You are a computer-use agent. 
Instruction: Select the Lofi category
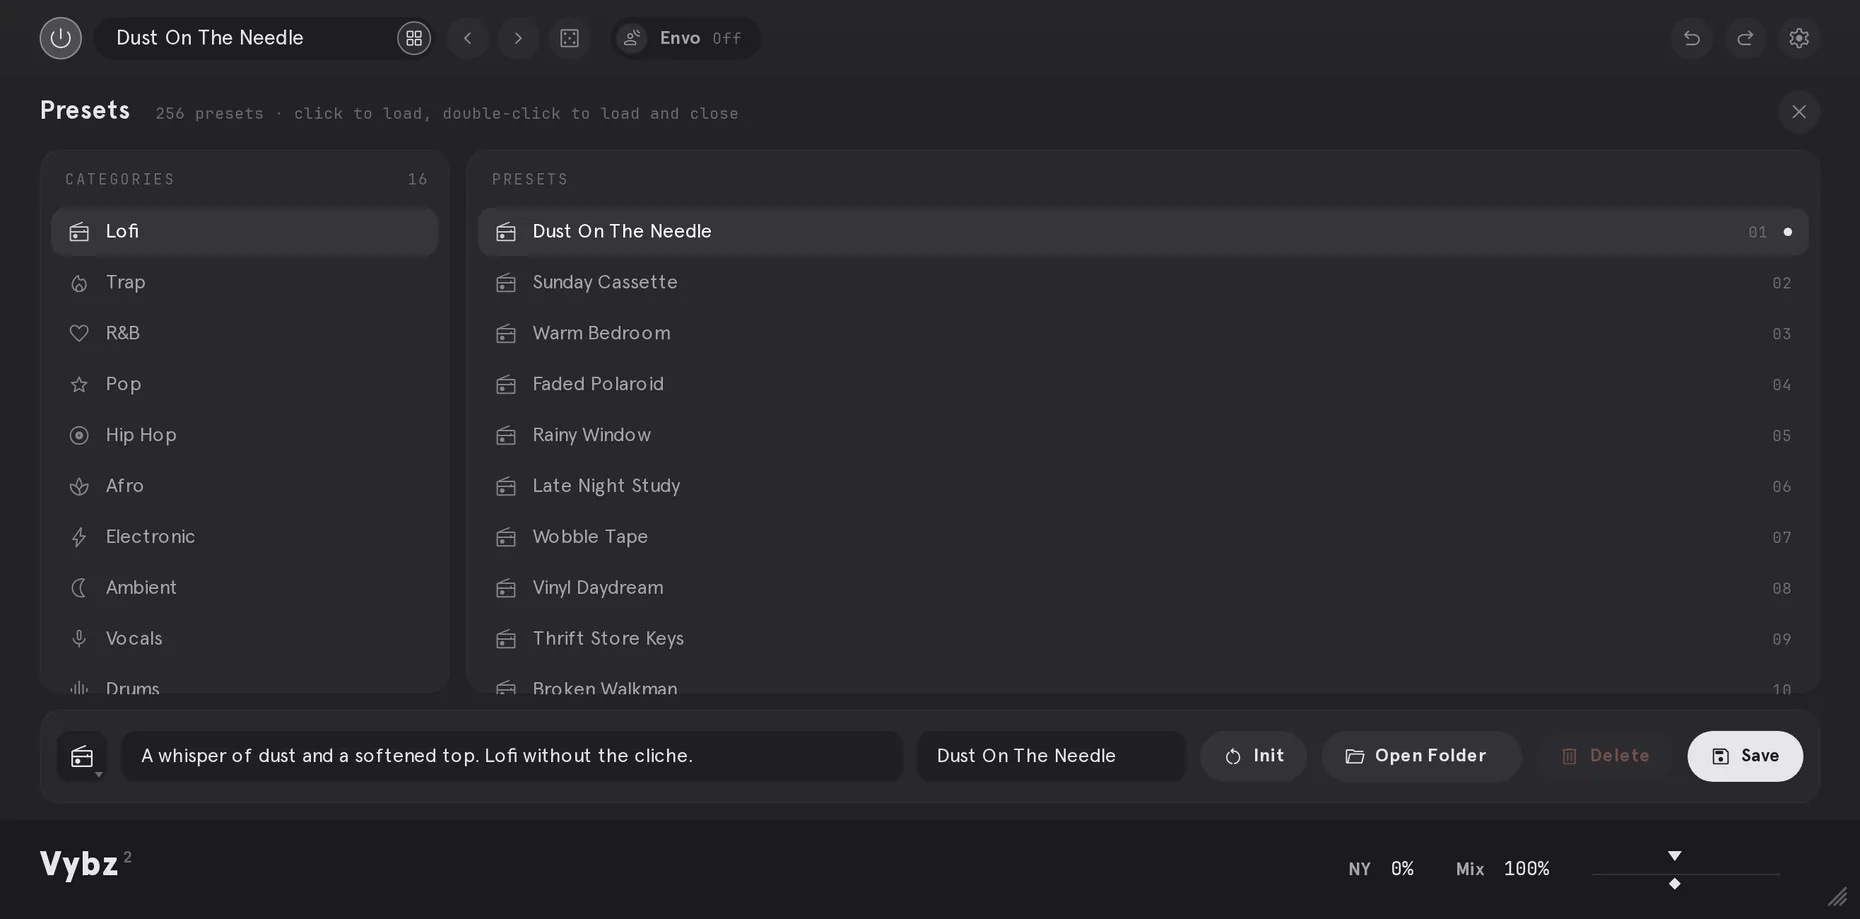pos(245,232)
